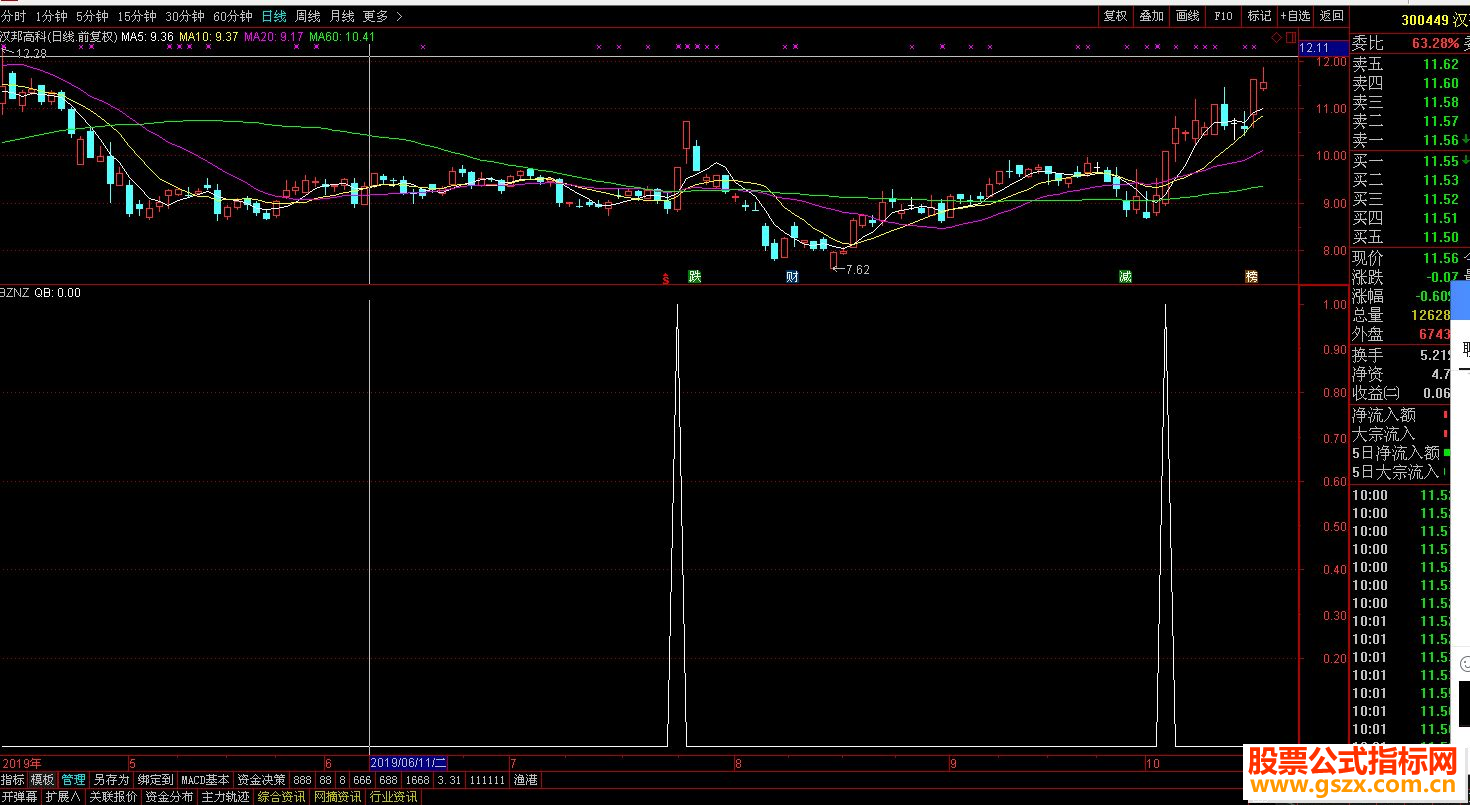The width and height of the screenshot is (1470, 805).
Task: Click the 卖五 11.62 quote row
Action: click(1410, 64)
